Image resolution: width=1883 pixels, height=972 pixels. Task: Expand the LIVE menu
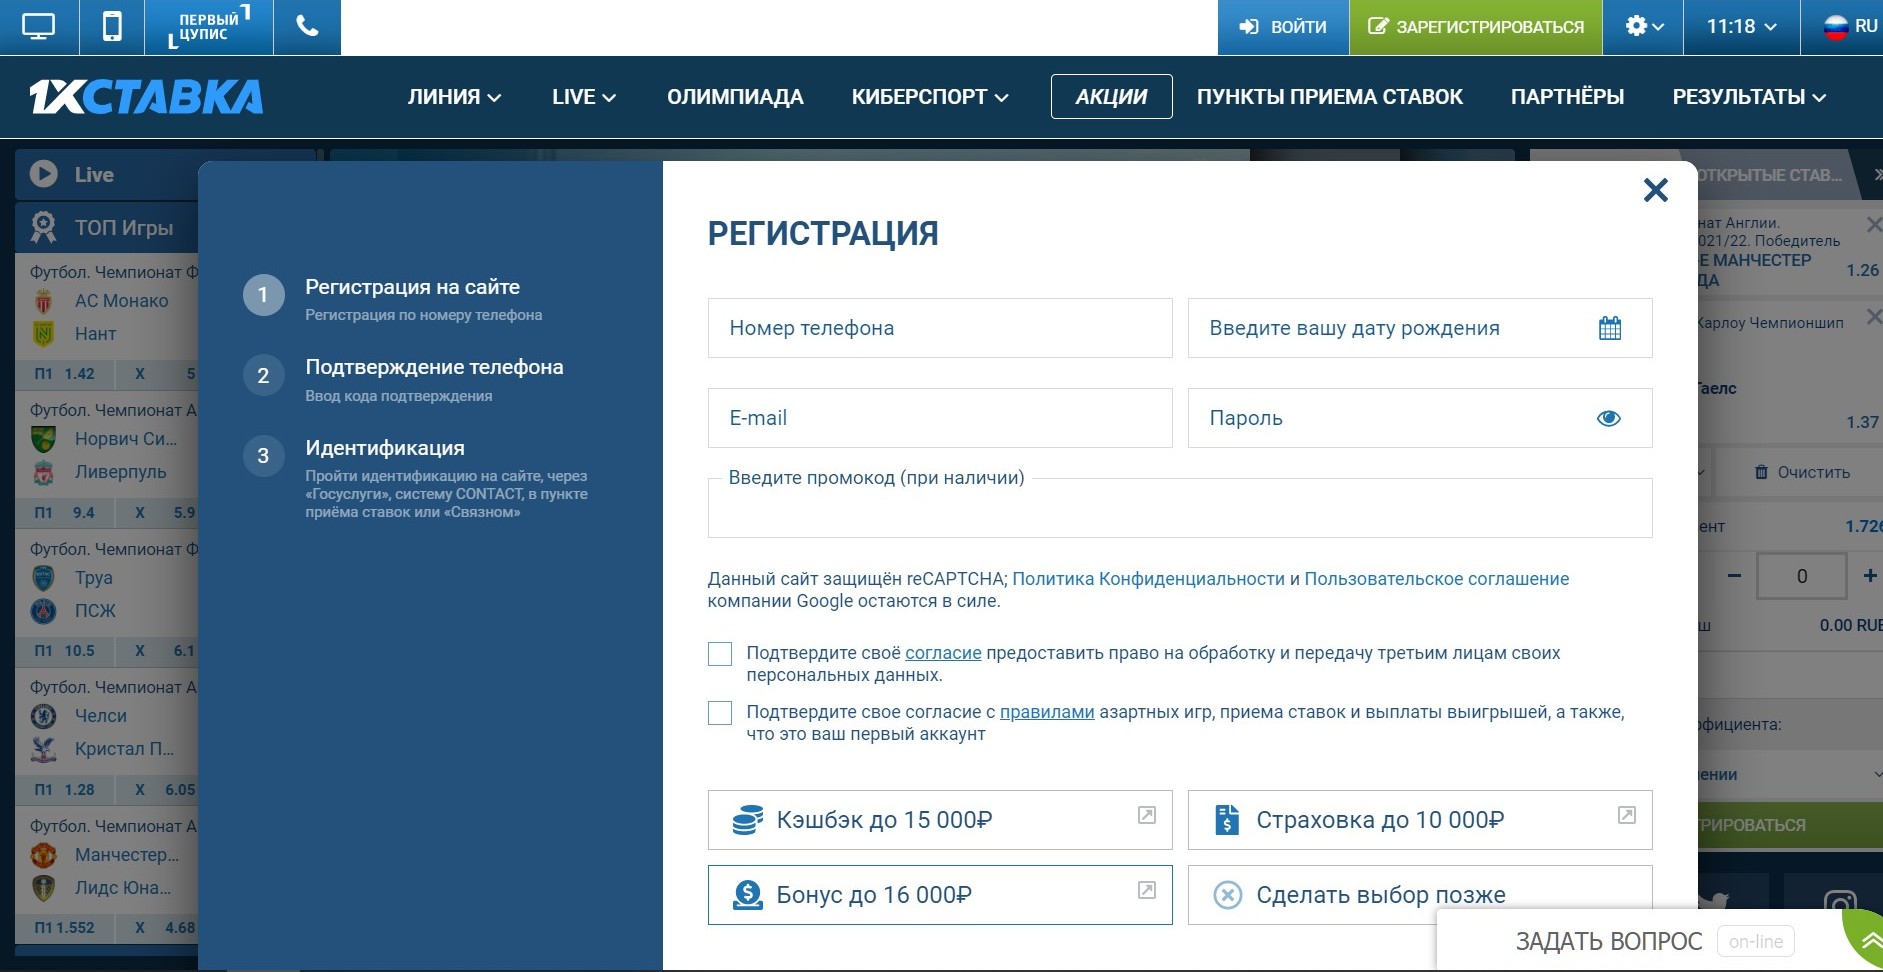point(584,97)
